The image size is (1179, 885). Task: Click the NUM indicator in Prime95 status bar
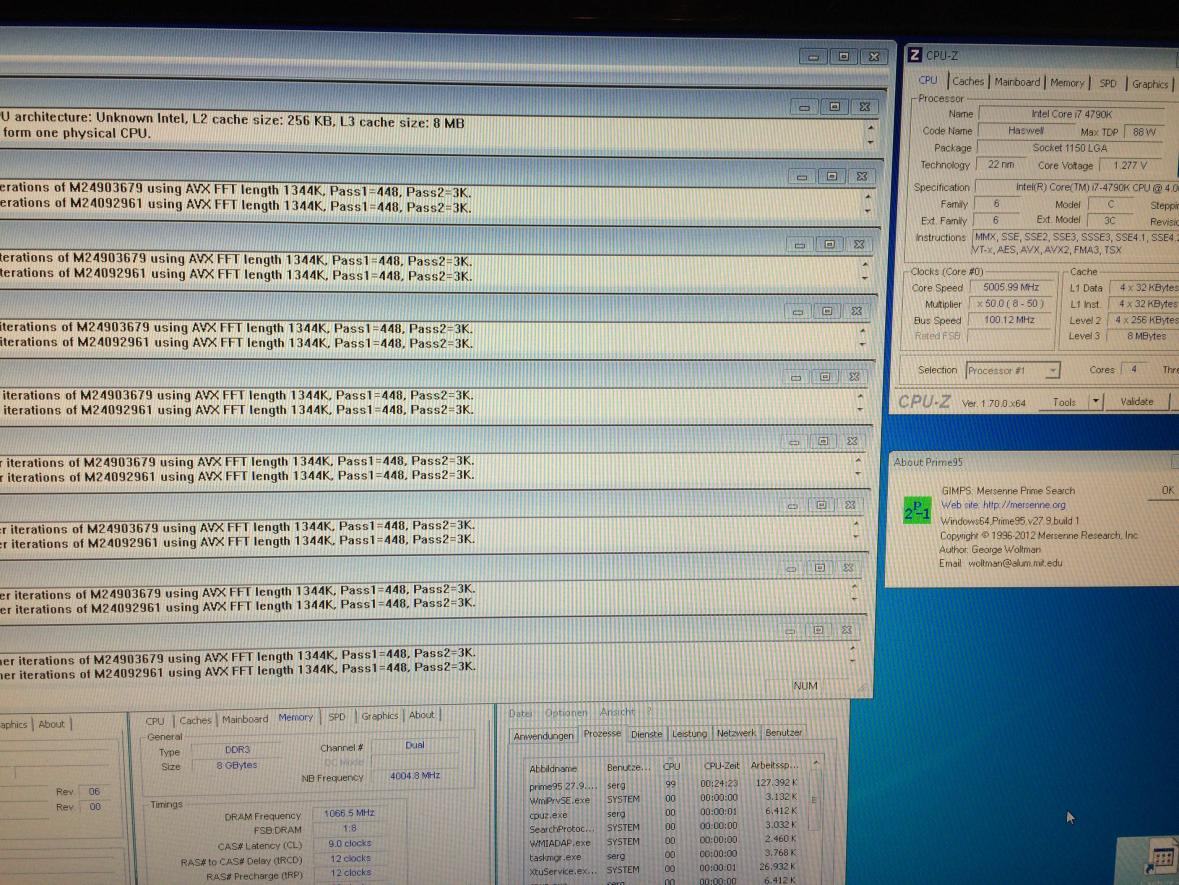tap(805, 686)
